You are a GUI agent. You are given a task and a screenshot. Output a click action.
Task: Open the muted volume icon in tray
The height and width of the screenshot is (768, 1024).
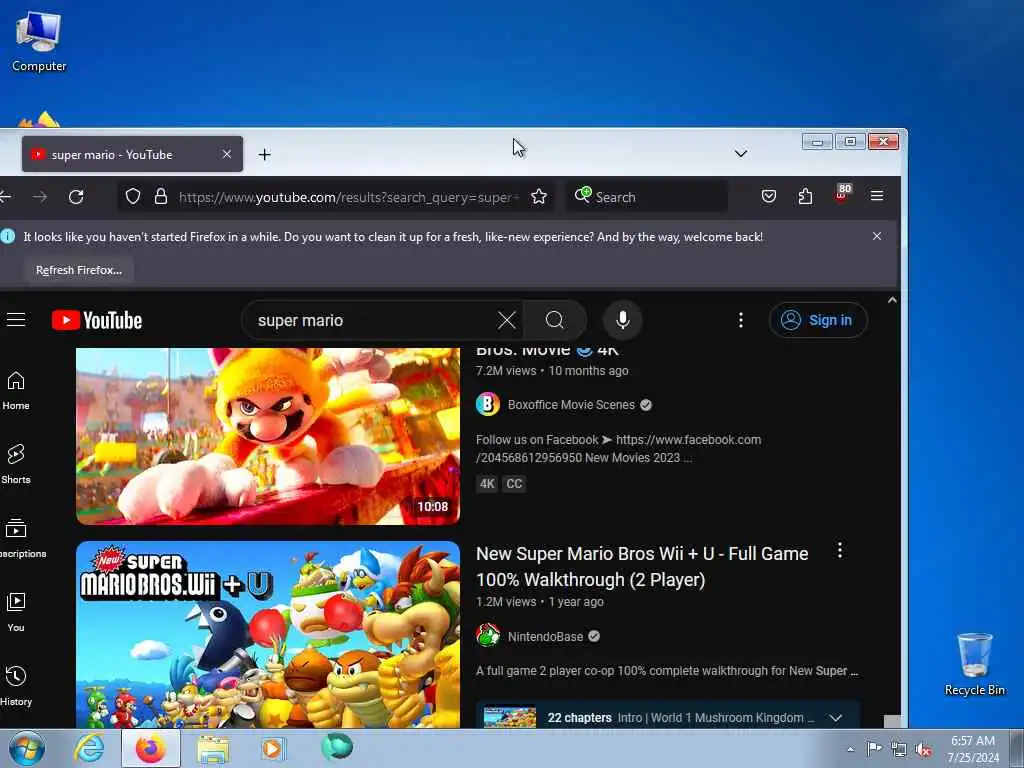coord(923,750)
